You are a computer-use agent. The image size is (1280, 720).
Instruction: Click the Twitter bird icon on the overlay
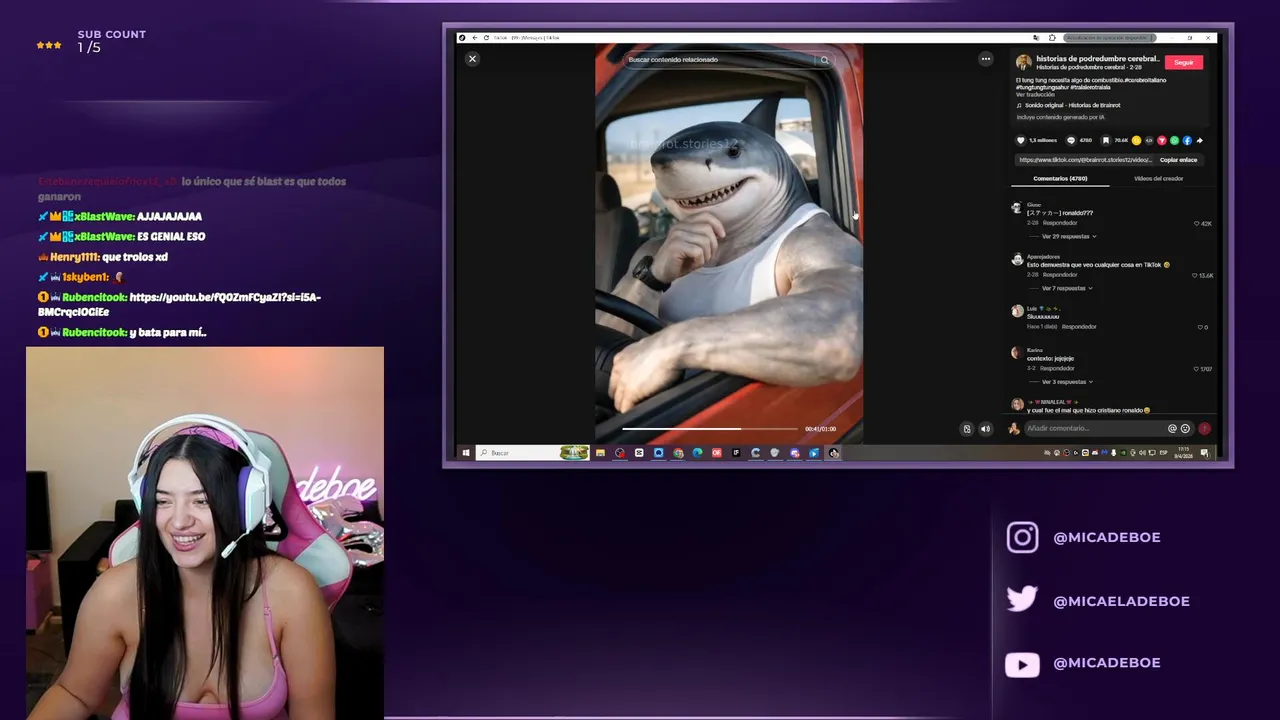point(1022,599)
